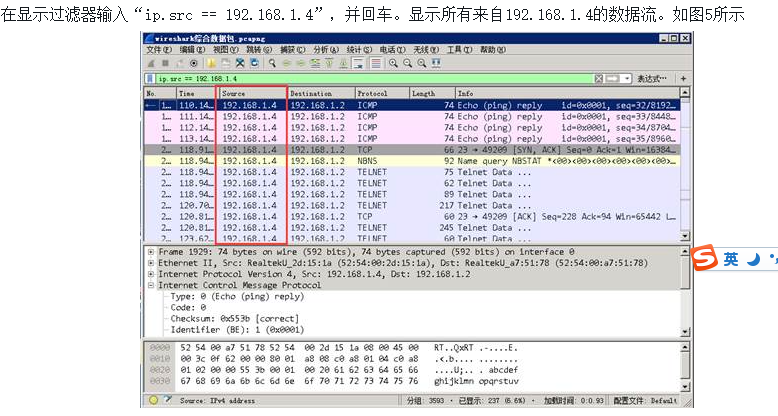Open the 跳转 menu
Viewport: 778px width, 416px height.
click(x=259, y=50)
